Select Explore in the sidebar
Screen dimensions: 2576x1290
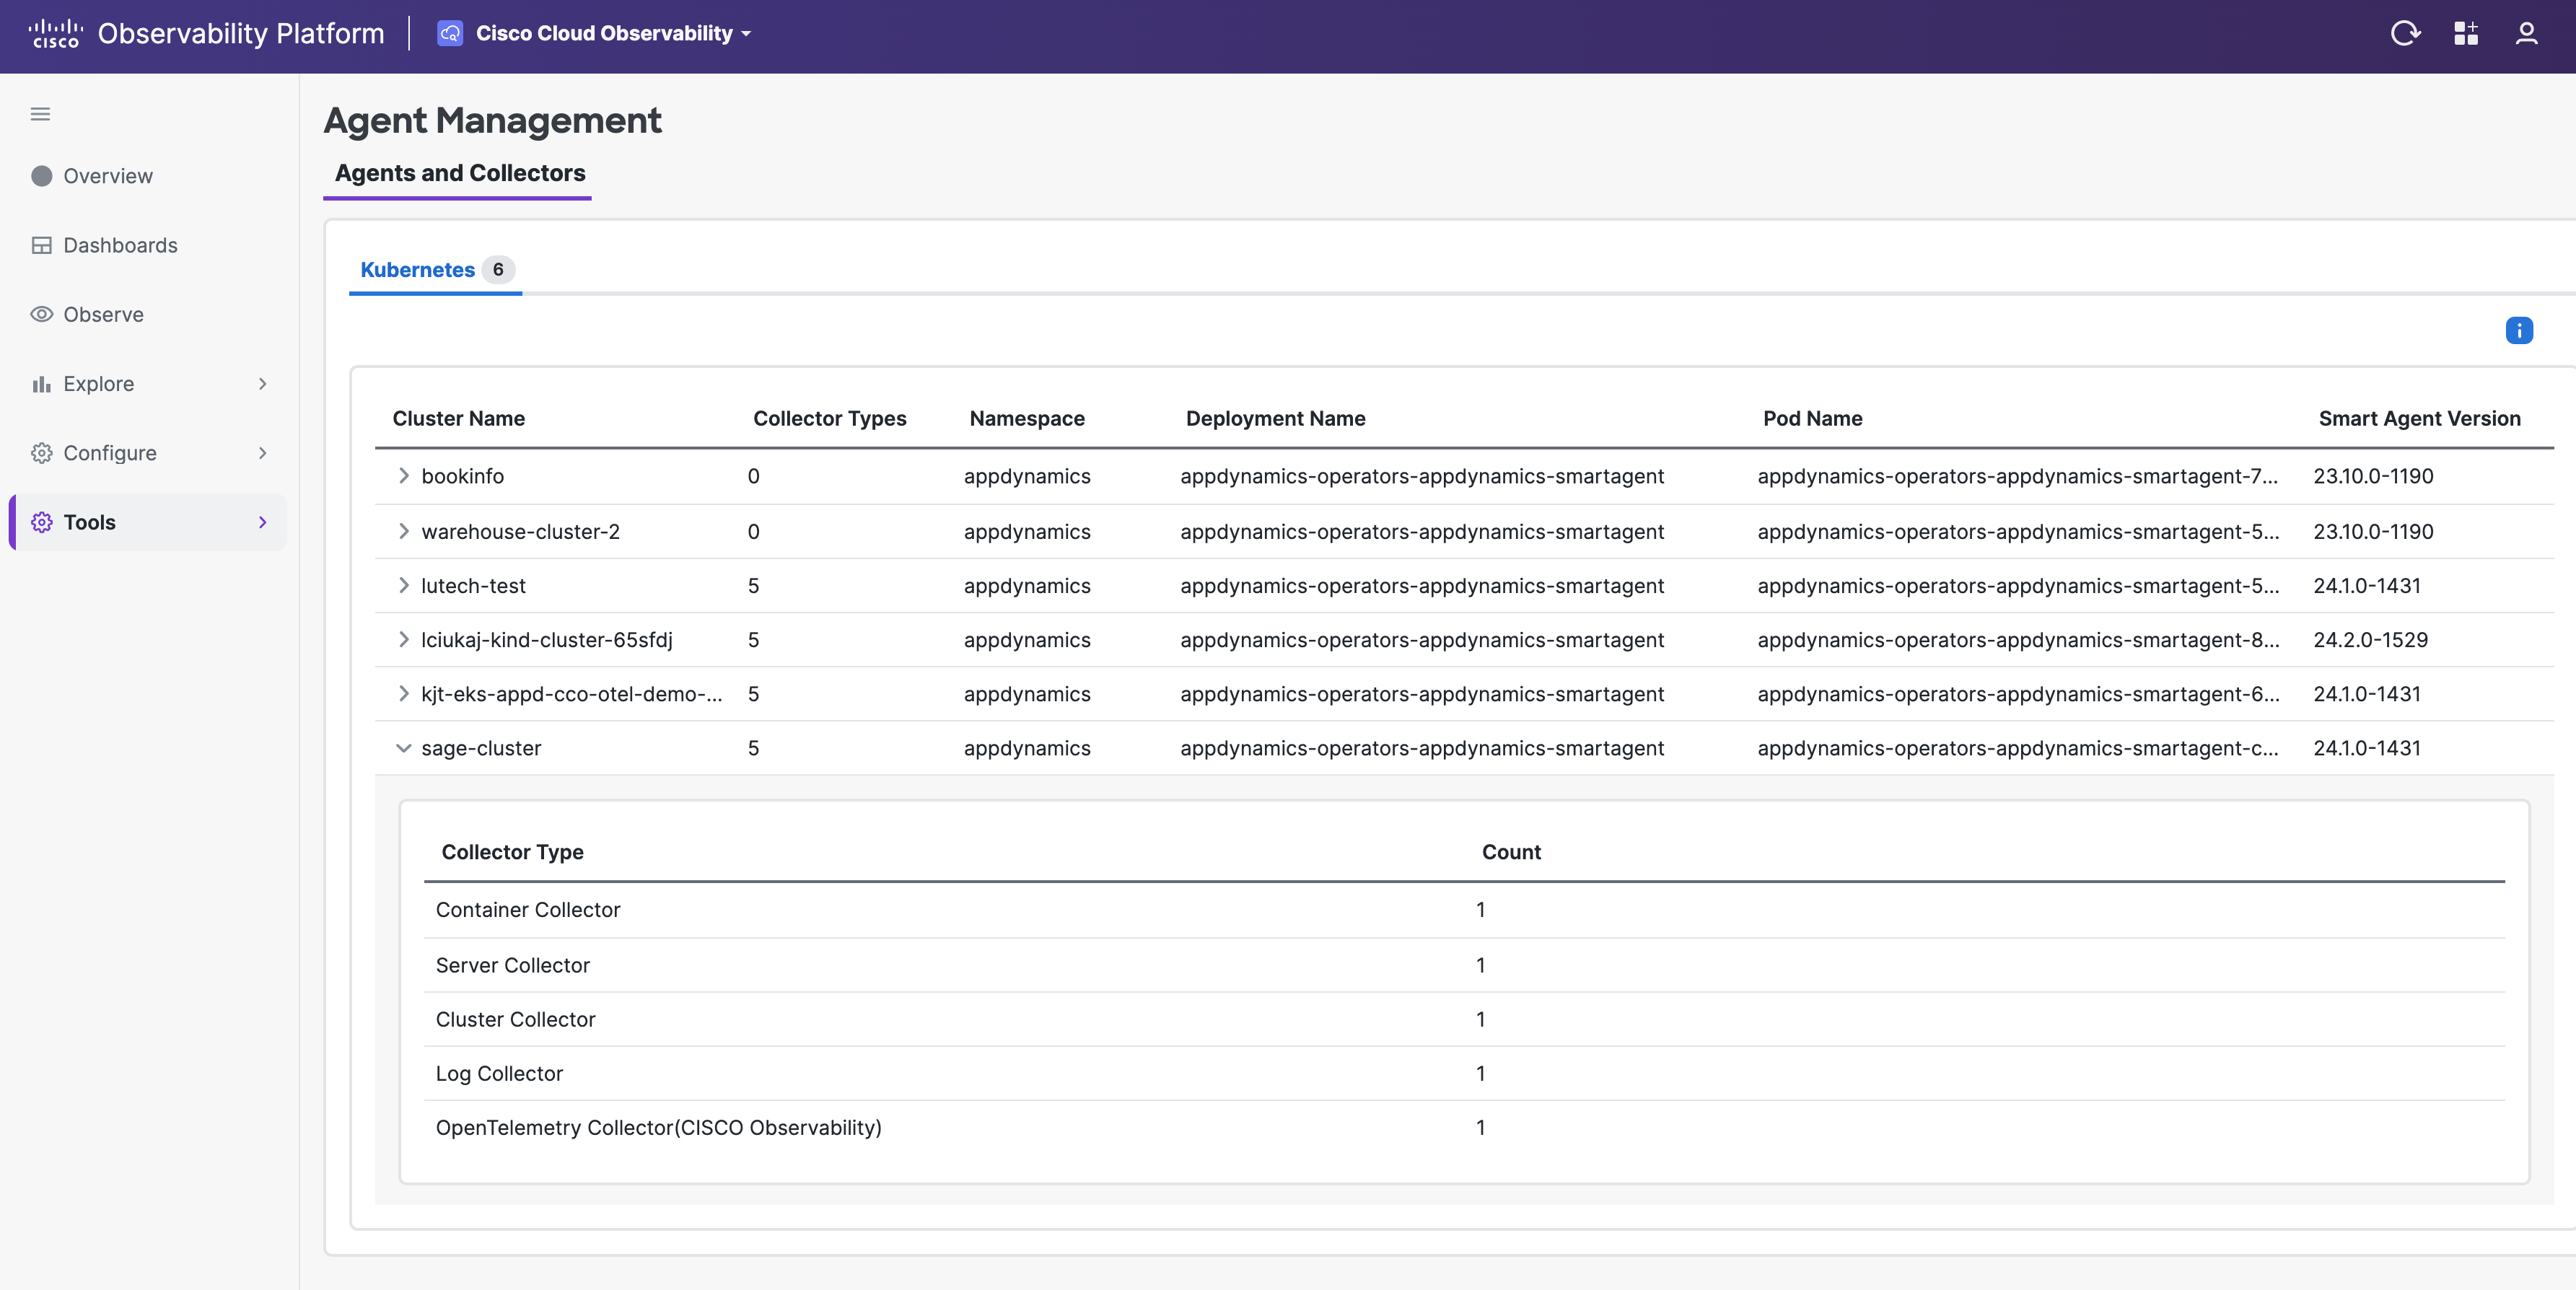(x=147, y=384)
